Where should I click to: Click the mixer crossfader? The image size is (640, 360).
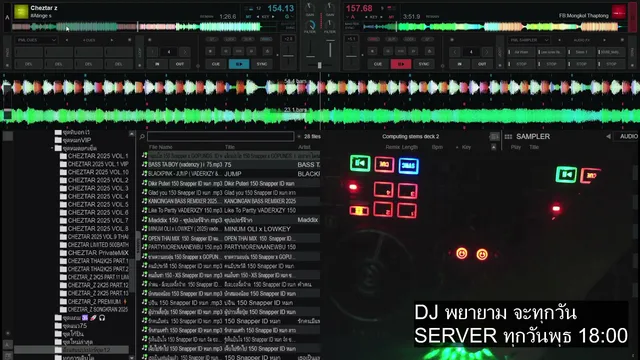point(320,65)
